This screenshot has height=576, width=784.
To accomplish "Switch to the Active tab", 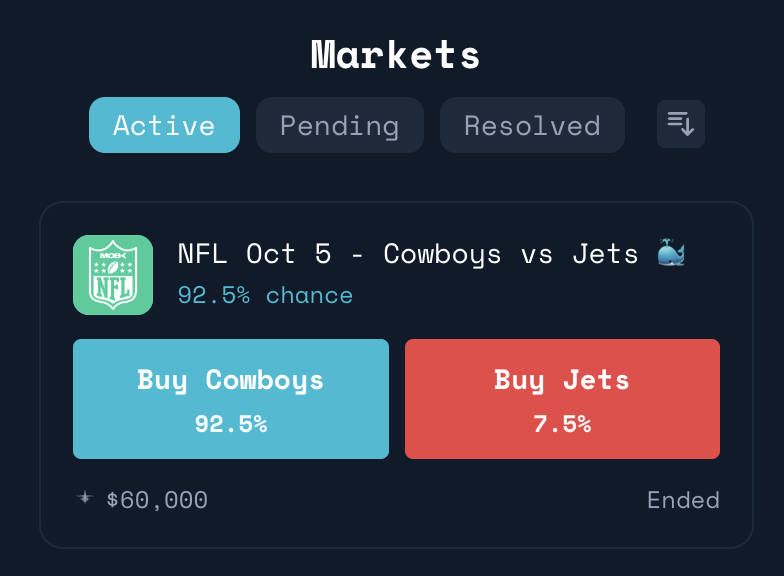I will (x=164, y=125).
